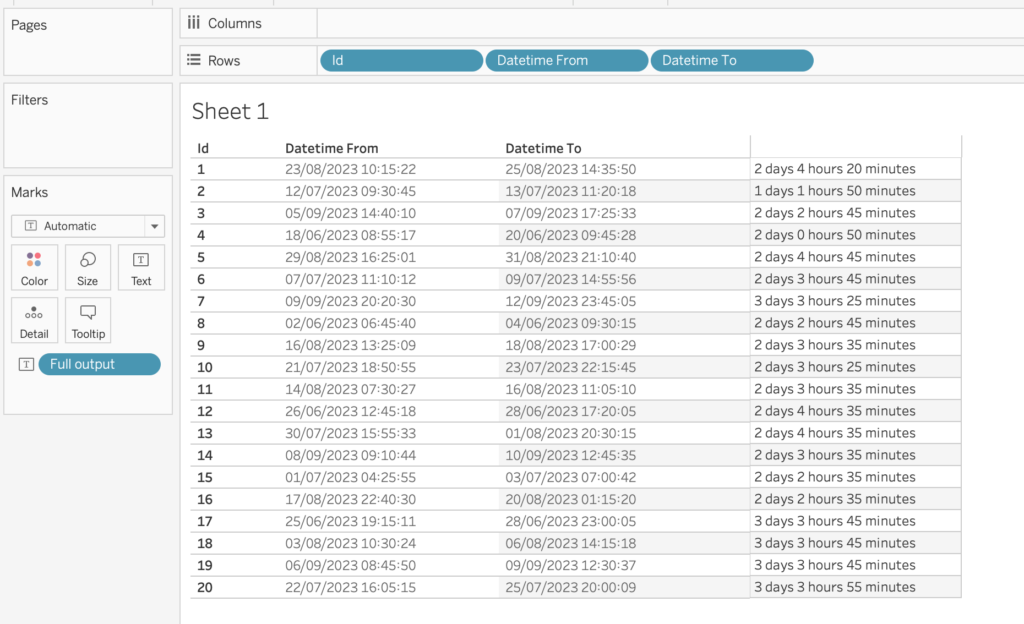
Task: Click the Full output pill in Marks
Action: (99, 365)
